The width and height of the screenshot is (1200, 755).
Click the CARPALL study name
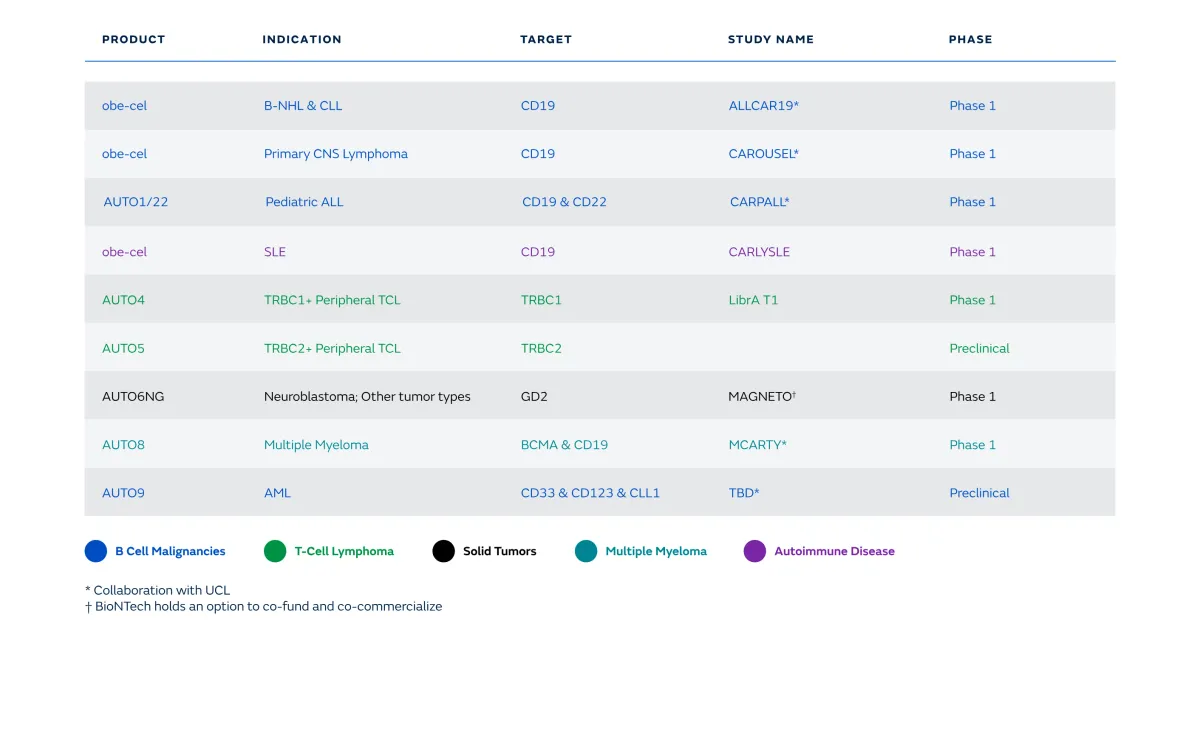[x=759, y=202]
